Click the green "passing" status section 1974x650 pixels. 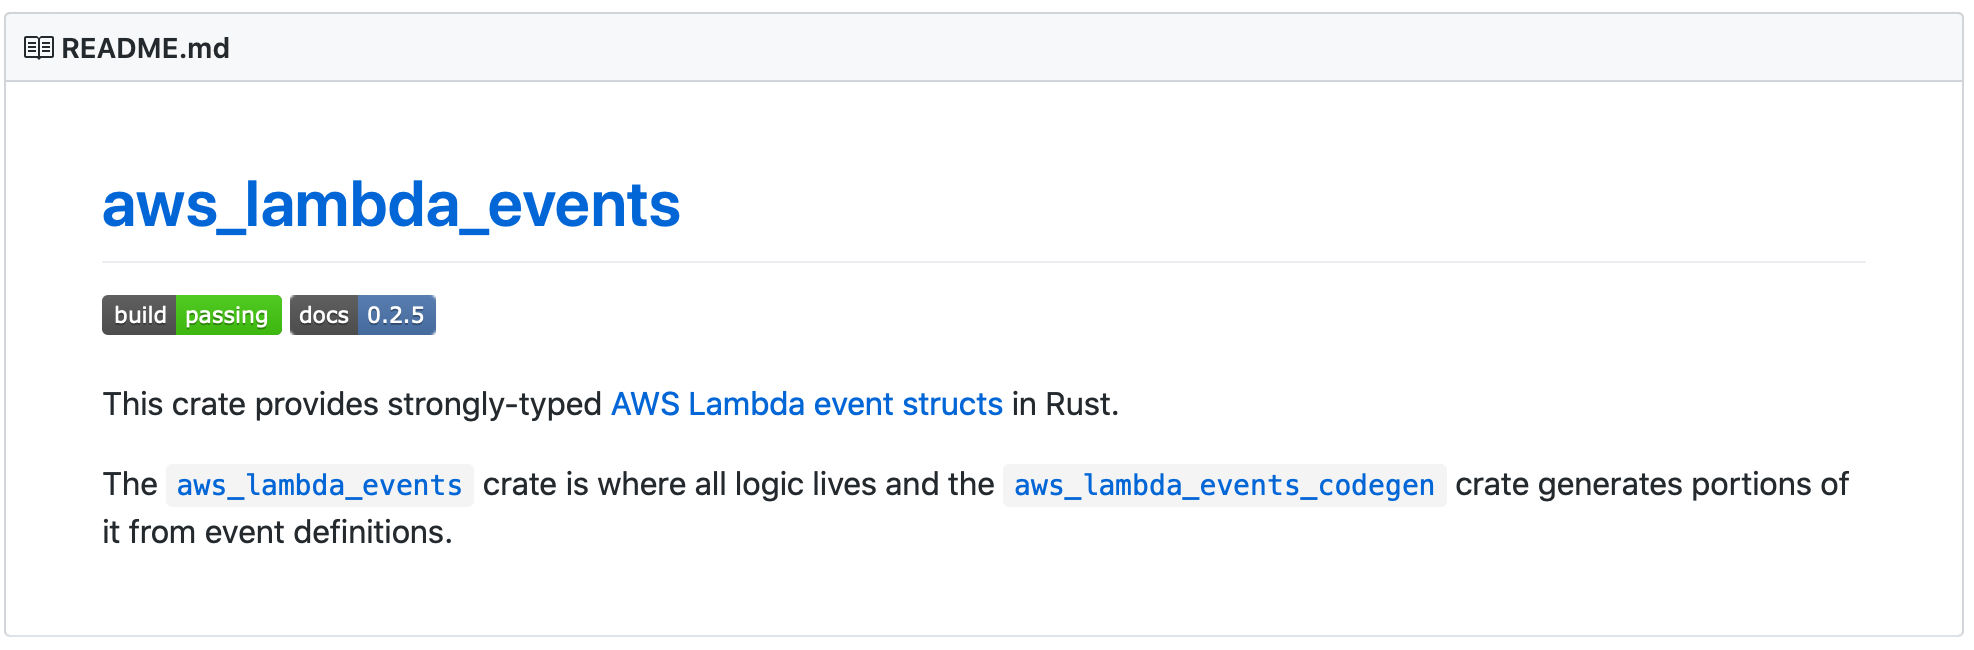click(x=227, y=315)
